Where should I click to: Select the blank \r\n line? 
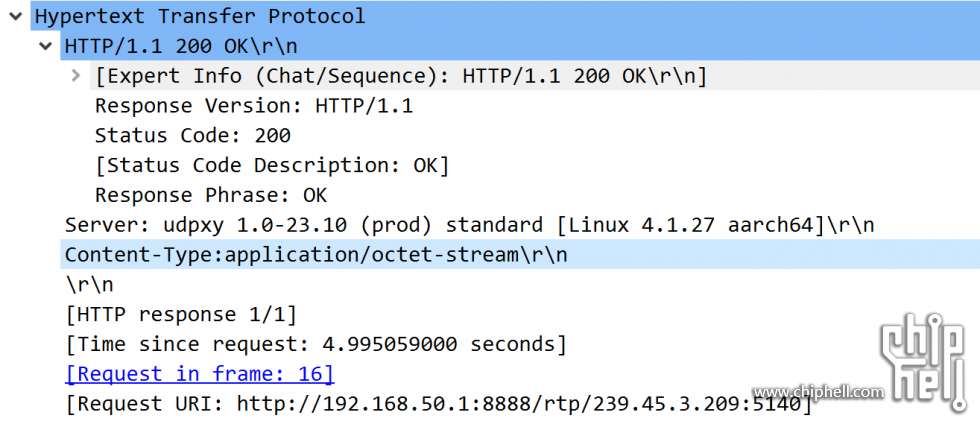(x=89, y=284)
